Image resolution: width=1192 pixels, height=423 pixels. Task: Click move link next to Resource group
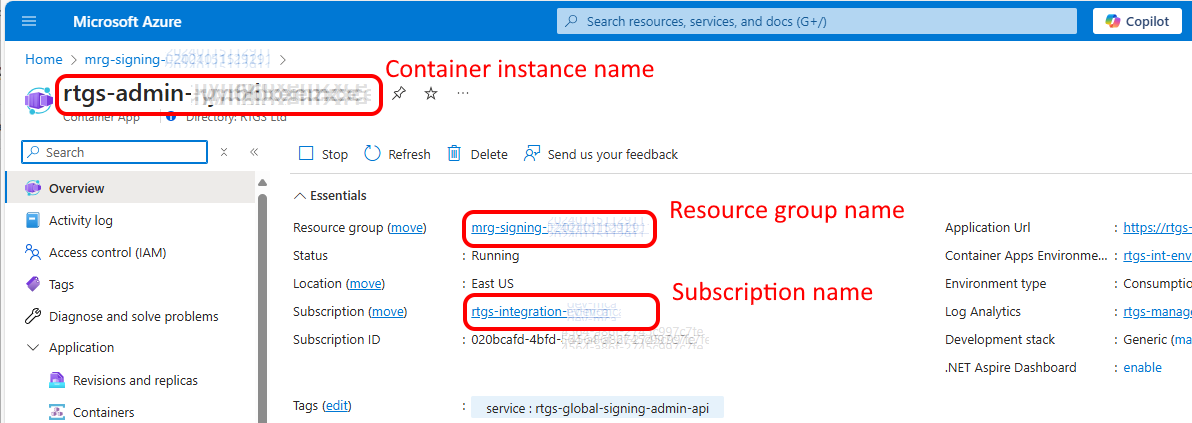point(407,227)
